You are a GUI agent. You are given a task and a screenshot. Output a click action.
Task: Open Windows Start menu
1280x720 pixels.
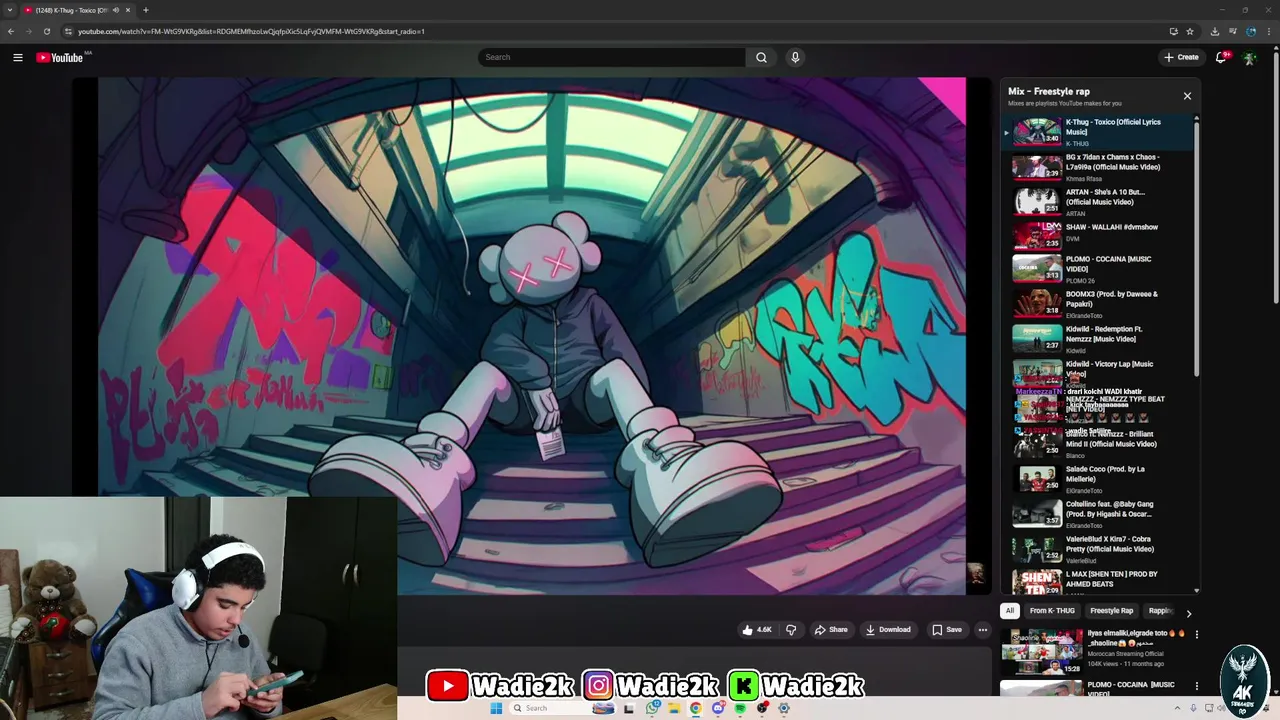[496, 708]
